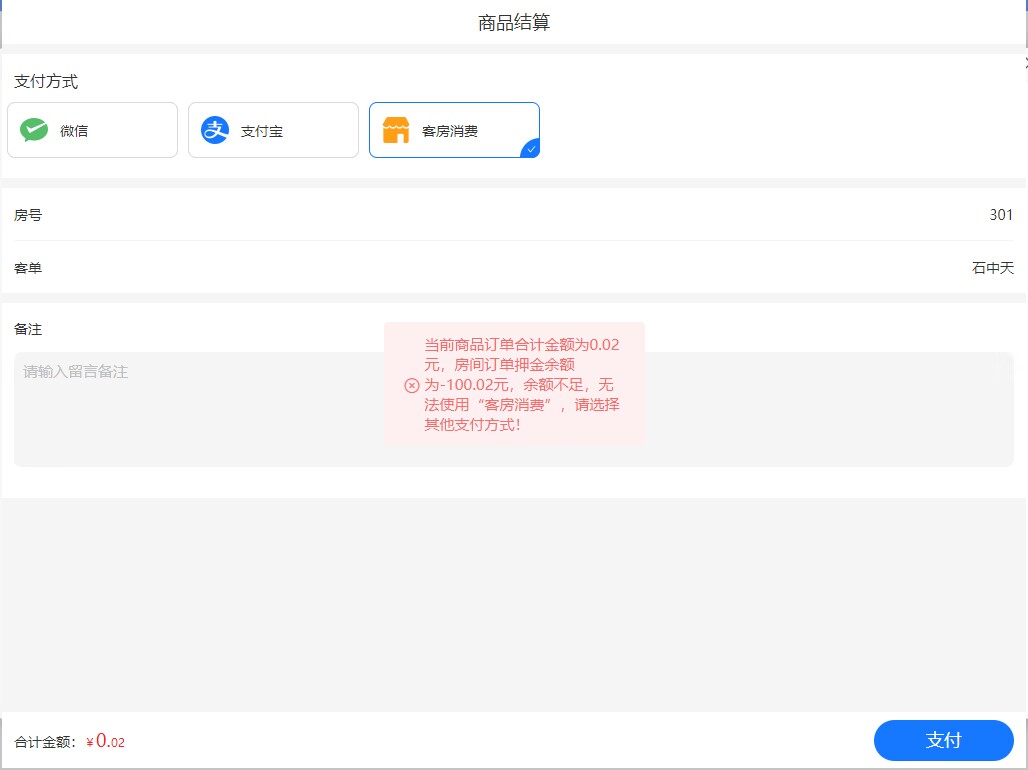Select room charge (客房消费) payment option
Image resolution: width=1028 pixels, height=770 pixels.
pyautogui.click(x=454, y=130)
